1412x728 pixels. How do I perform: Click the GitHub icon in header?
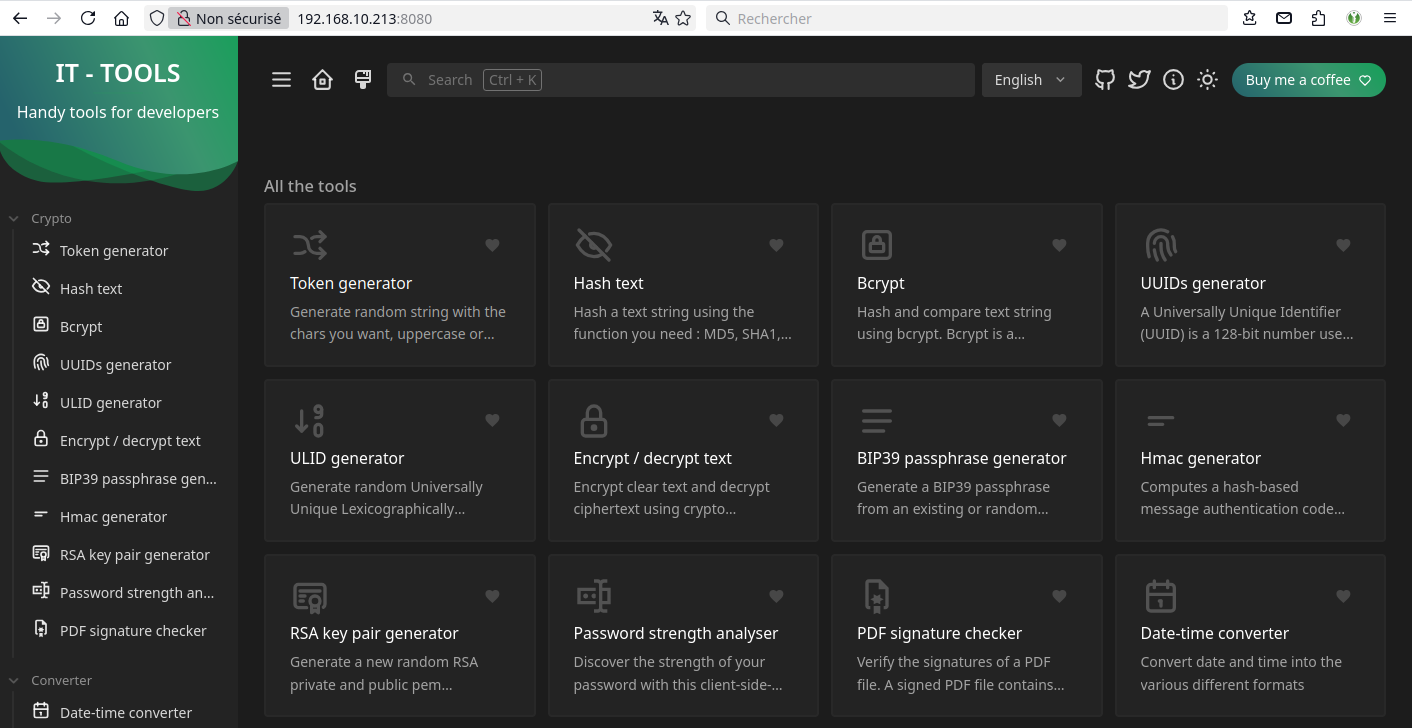tap(1105, 80)
